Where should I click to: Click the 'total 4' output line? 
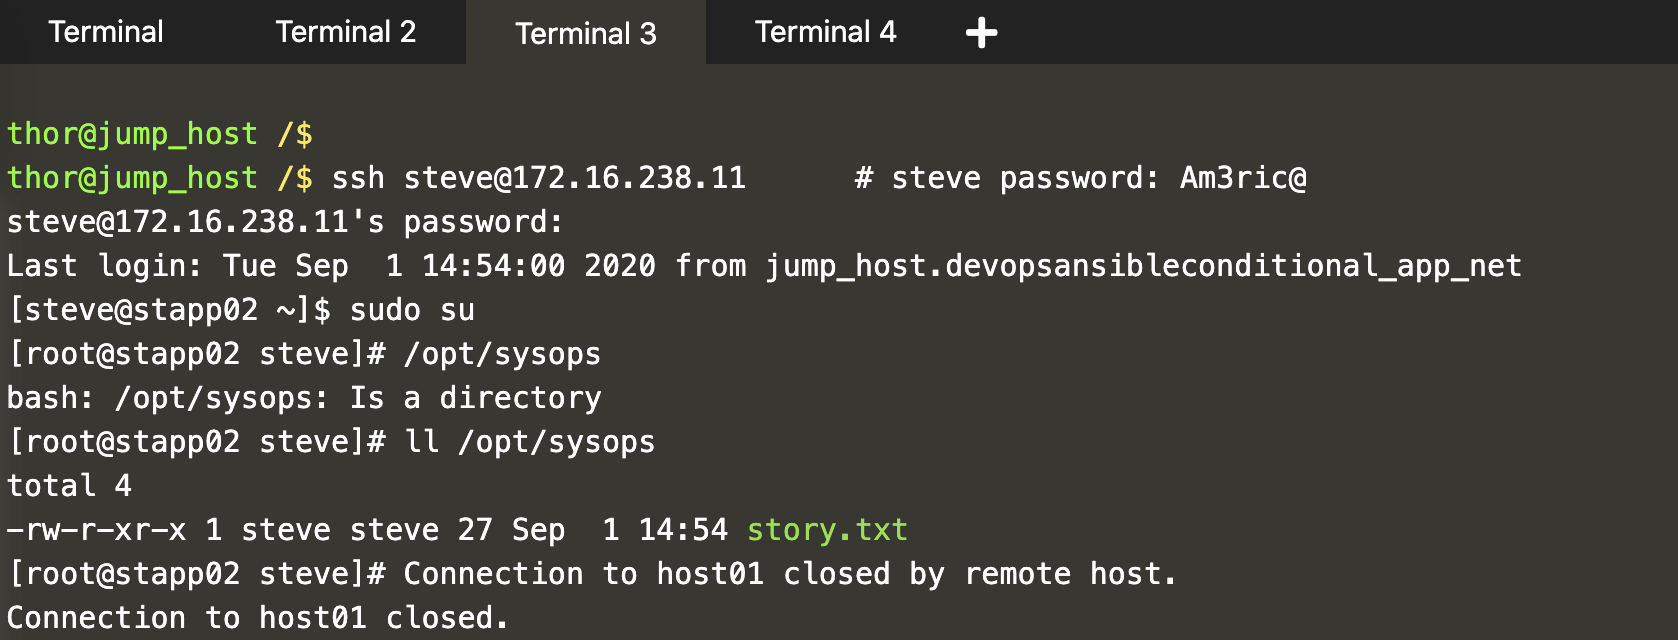(x=69, y=486)
